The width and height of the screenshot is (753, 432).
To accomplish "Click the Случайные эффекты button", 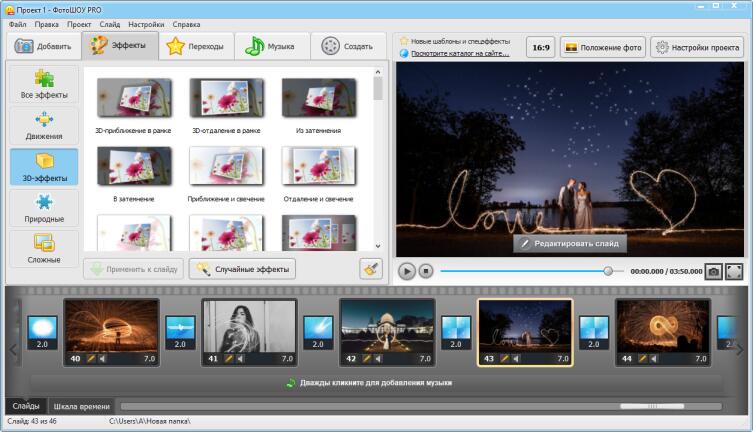I will (242, 268).
